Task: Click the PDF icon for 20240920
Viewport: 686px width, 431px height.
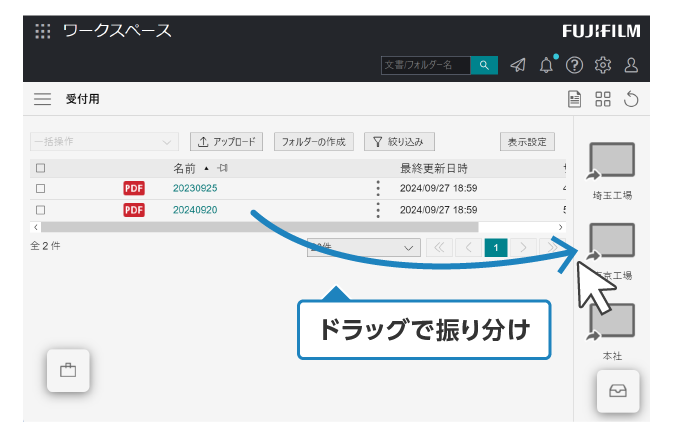Action: (134, 210)
